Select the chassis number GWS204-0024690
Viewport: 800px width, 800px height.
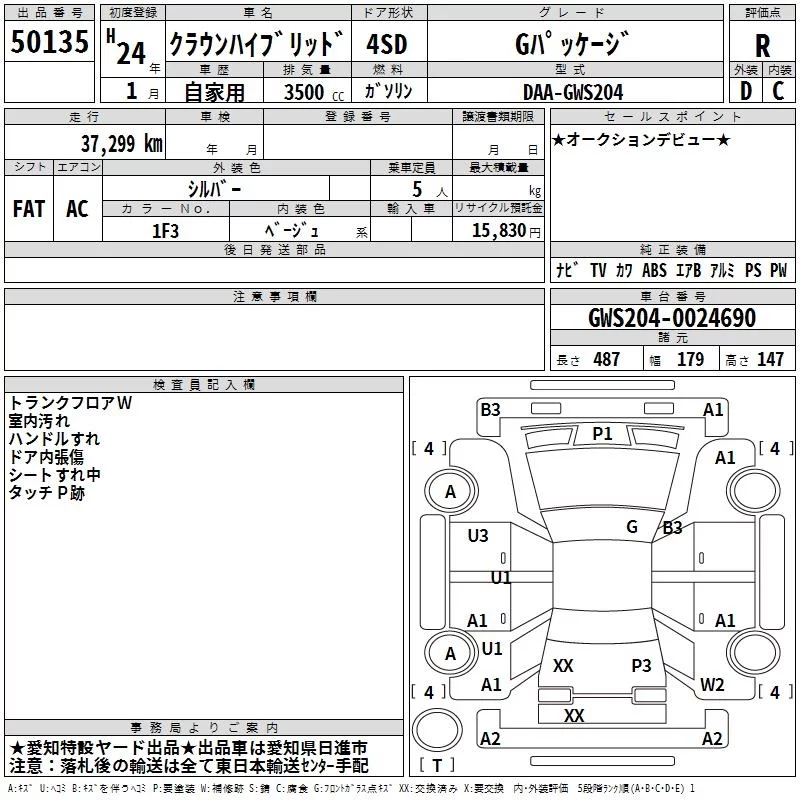pyautogui.click(x=672, y=318)
